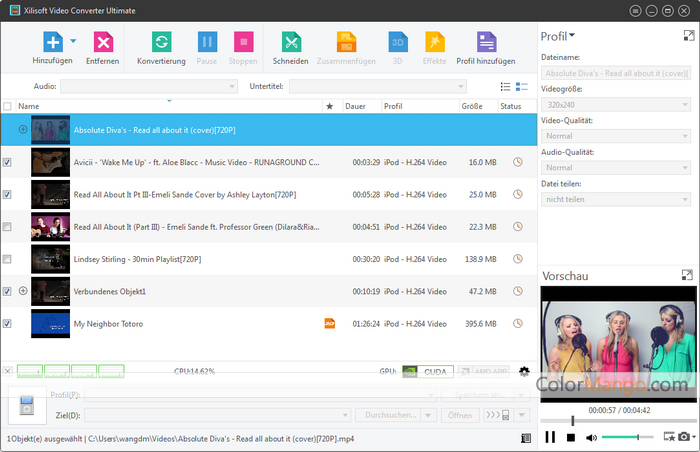700x452 pixels.
Task: Sort by the Größe column header
Action: coord(479,106)
